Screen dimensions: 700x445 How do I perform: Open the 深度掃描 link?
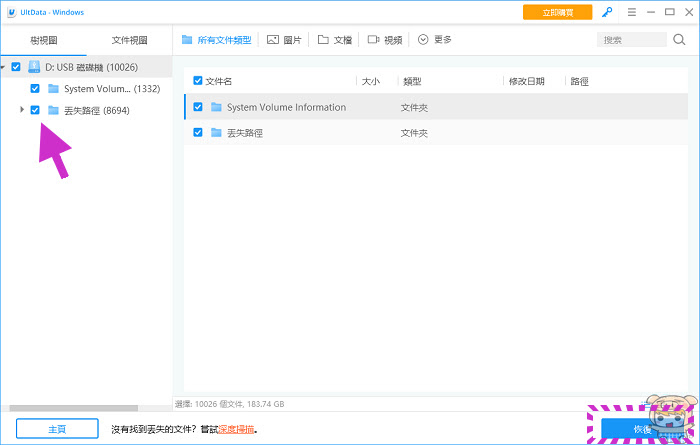point(236,429)
